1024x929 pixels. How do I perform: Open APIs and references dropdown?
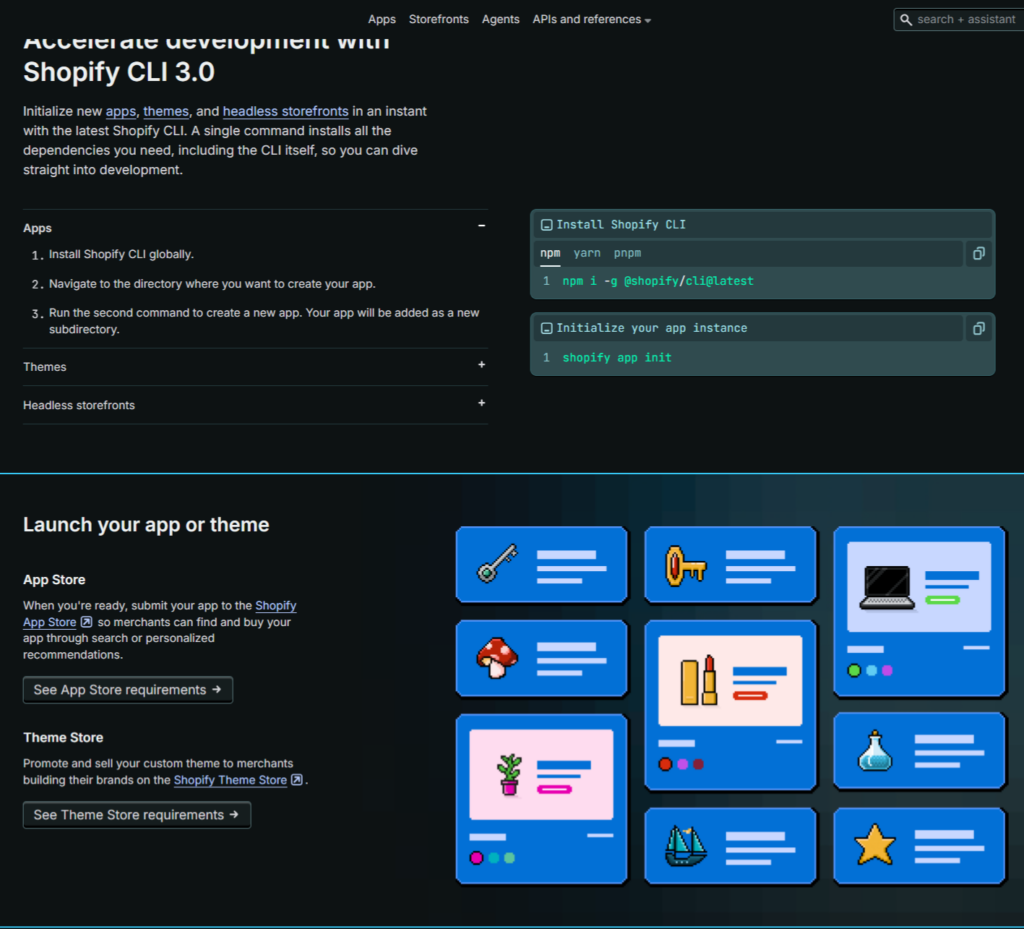(591, 20)
